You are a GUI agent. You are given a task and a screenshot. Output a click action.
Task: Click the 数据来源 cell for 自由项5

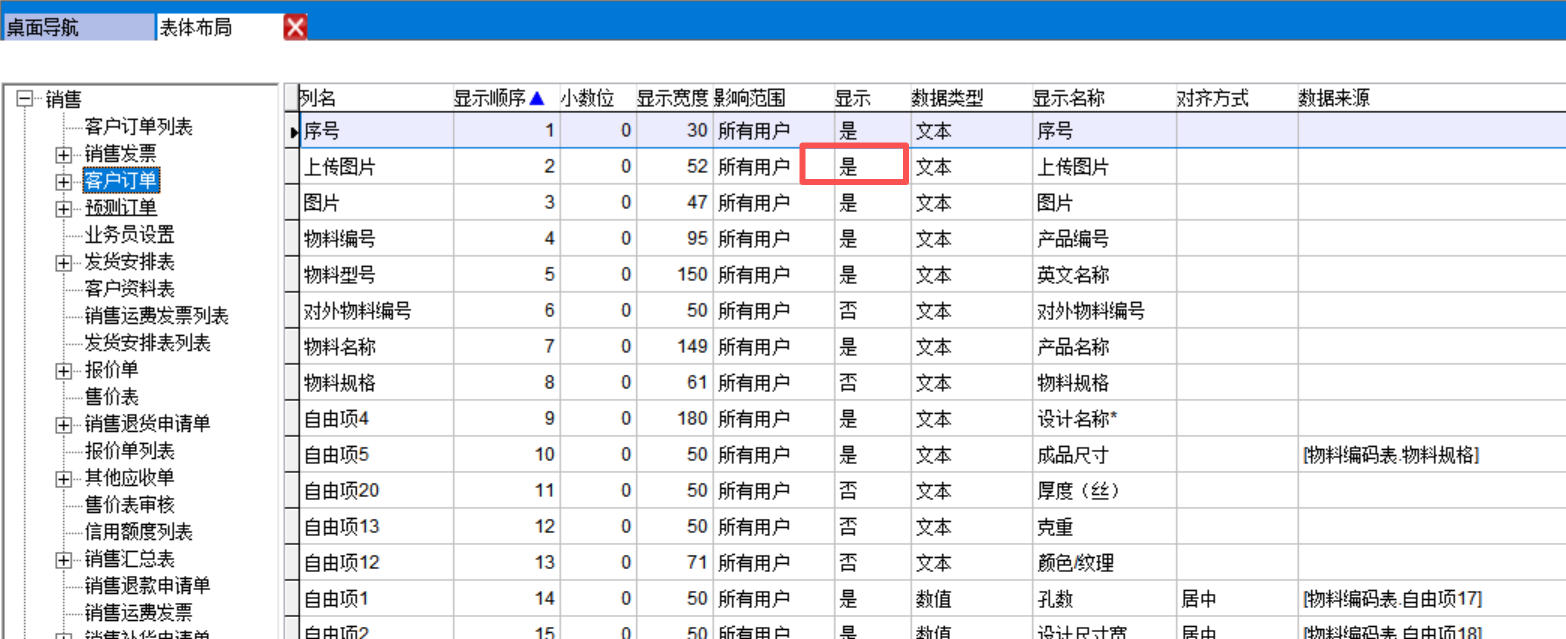[x=1391, y=455]
